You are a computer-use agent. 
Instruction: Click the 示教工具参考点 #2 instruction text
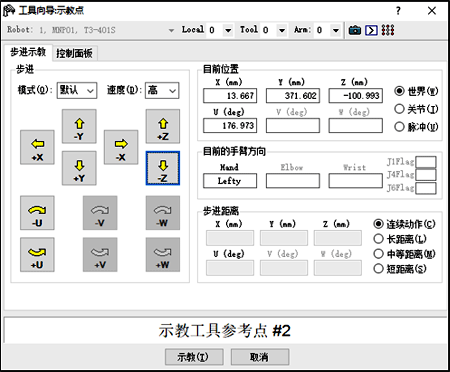(x=225, y=331)
